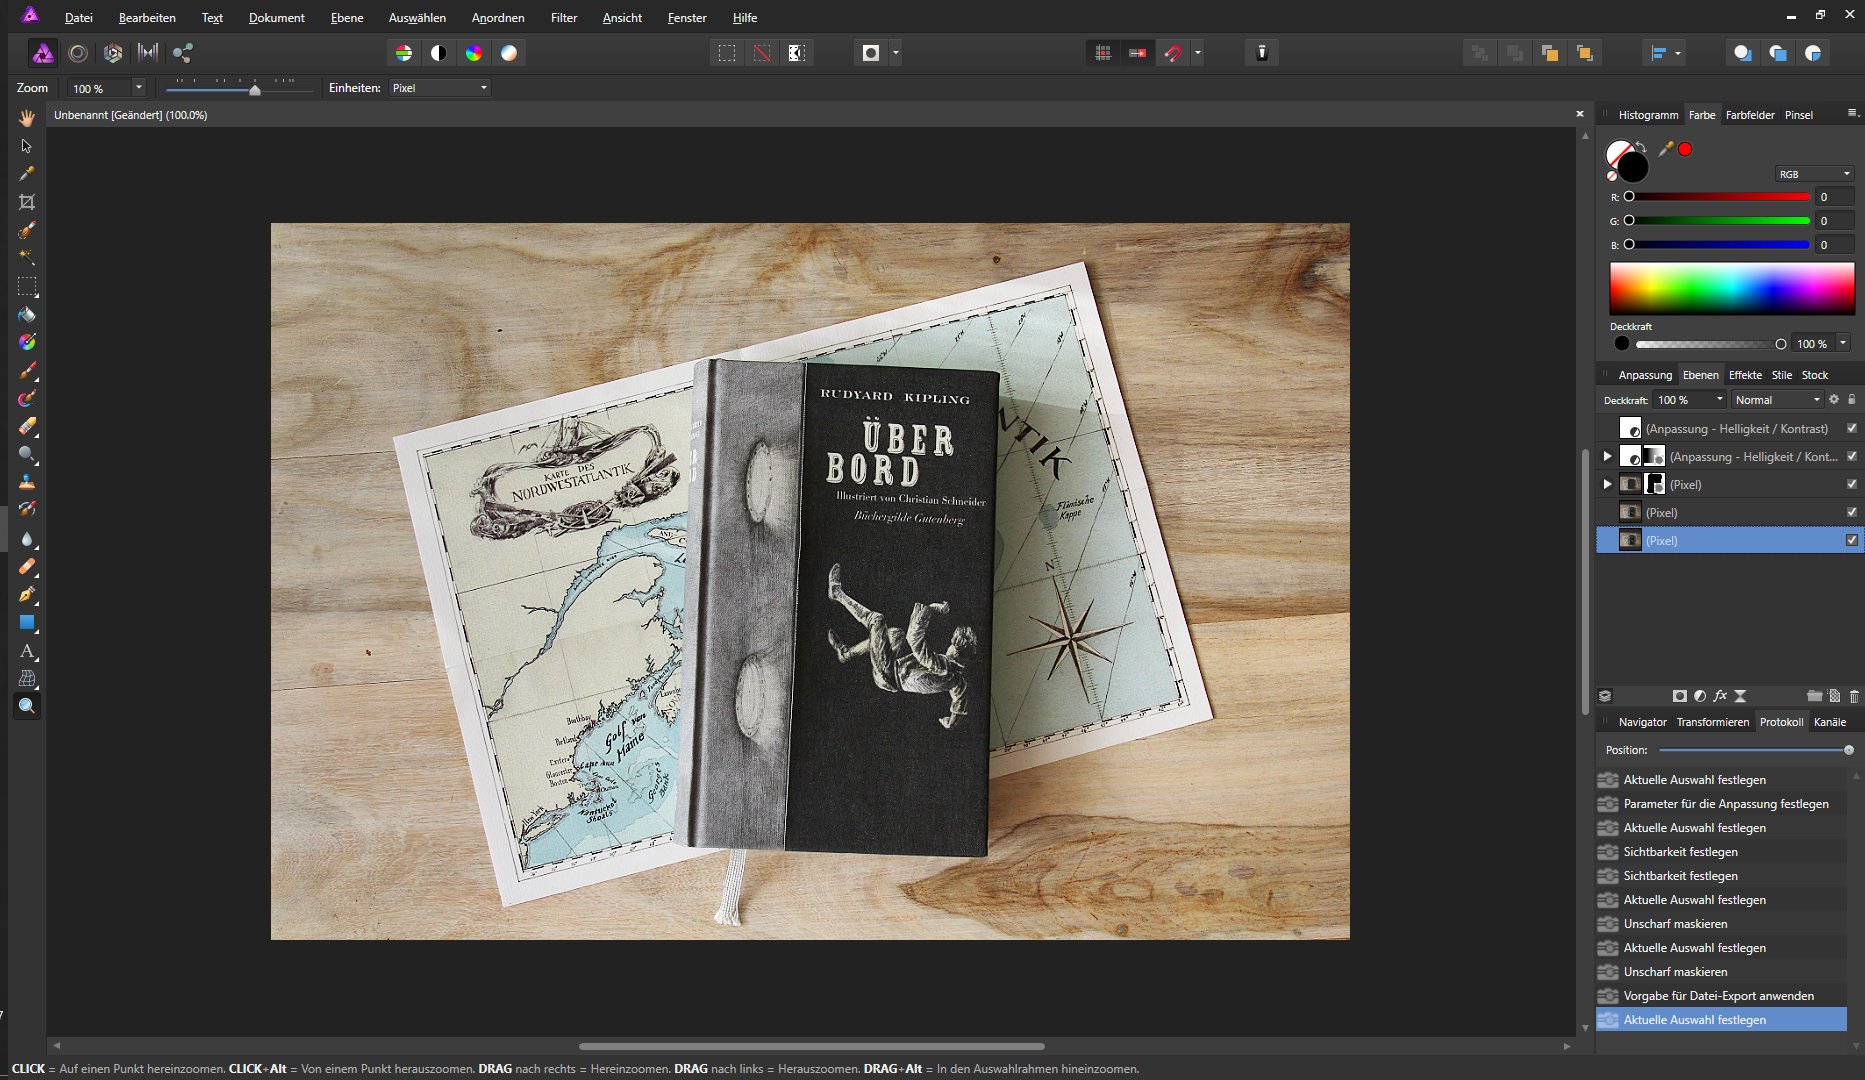1865x1080 pixels.
Task: Select the Zoom magnifier tool
Action: [x=27, y=706]
